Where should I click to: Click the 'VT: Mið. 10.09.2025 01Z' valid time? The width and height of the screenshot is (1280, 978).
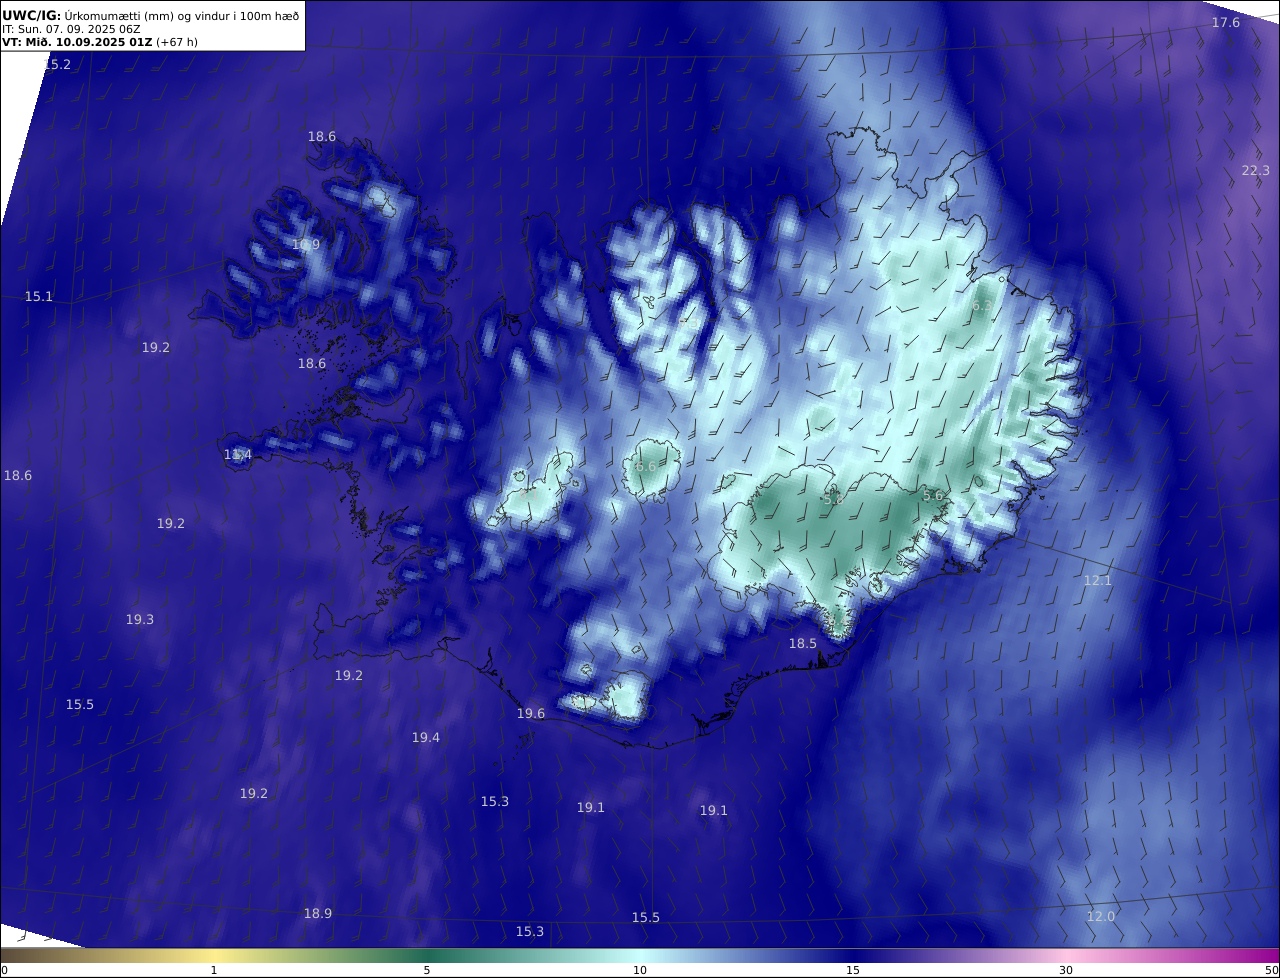[77, 42]
